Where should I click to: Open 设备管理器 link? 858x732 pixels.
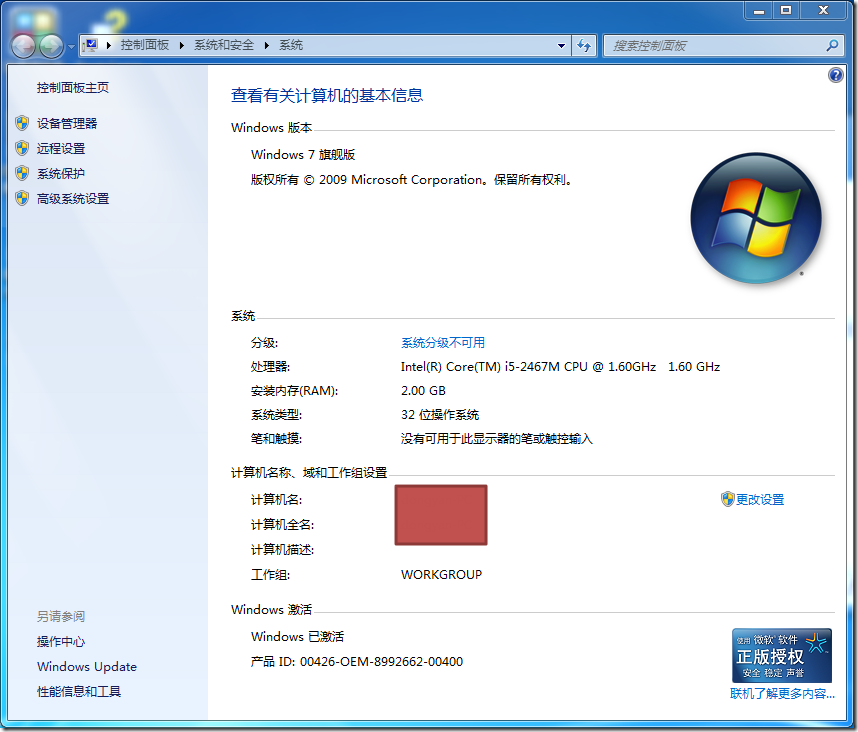tap(67, 124)
